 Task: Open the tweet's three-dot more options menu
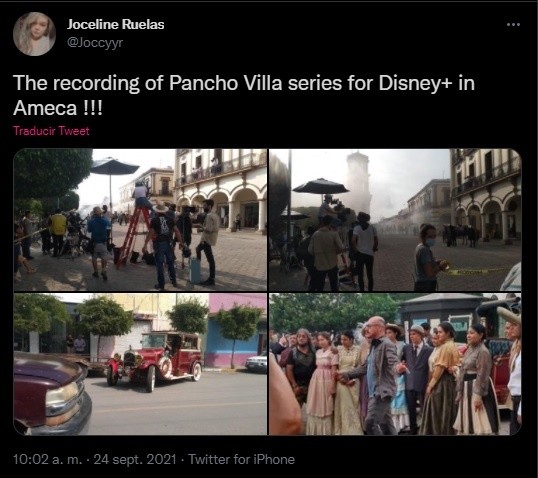tap(513, 24)
